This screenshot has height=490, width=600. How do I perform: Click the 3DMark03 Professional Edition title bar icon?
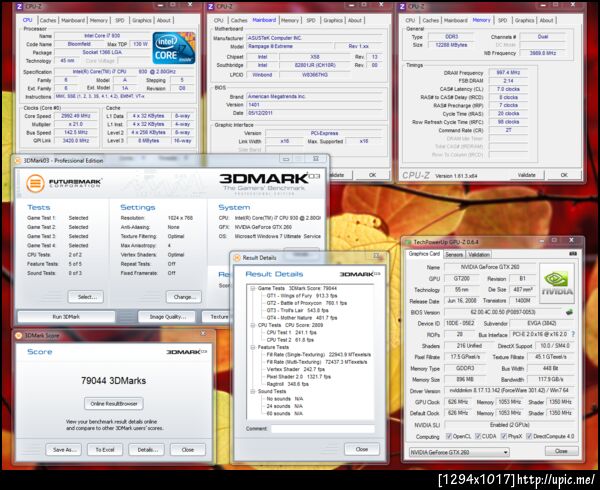pyautogui.click(x=18, y=160)
